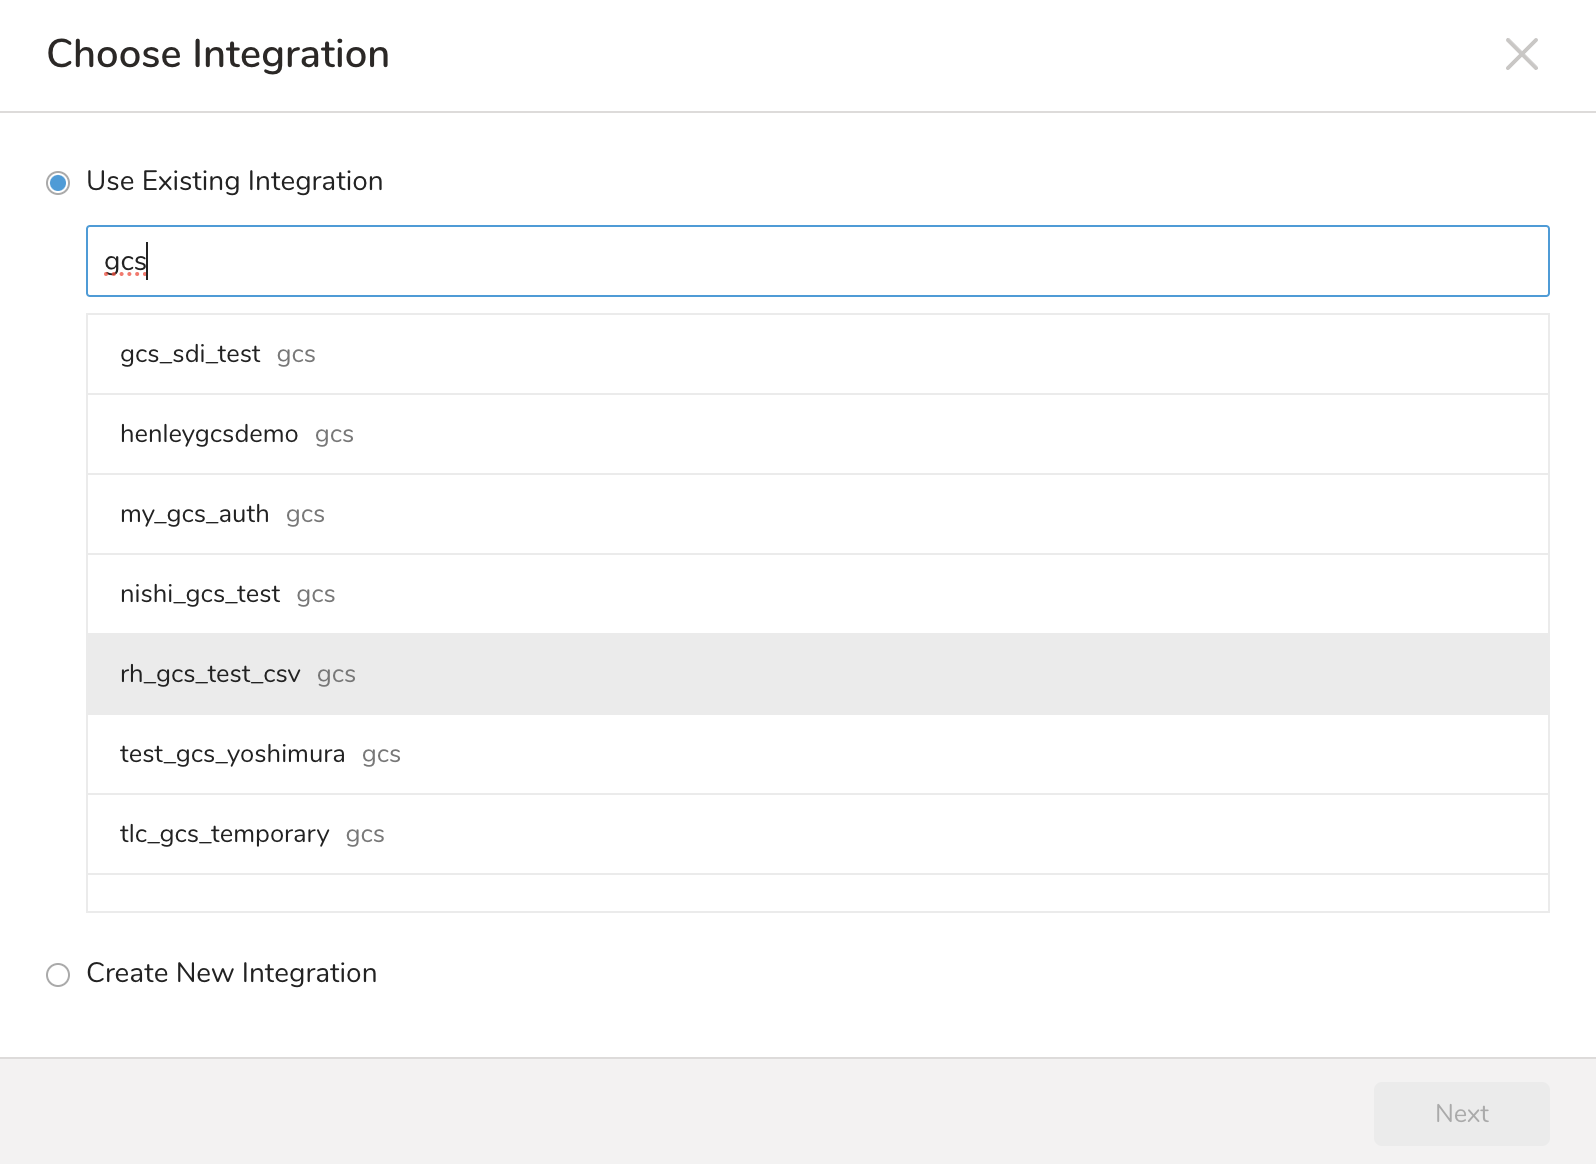The width and height of the screenshot is (1596, 1164).
Task: Select the Create New Integration radio button
Action: pyautogui.click(x=58, y=974)
